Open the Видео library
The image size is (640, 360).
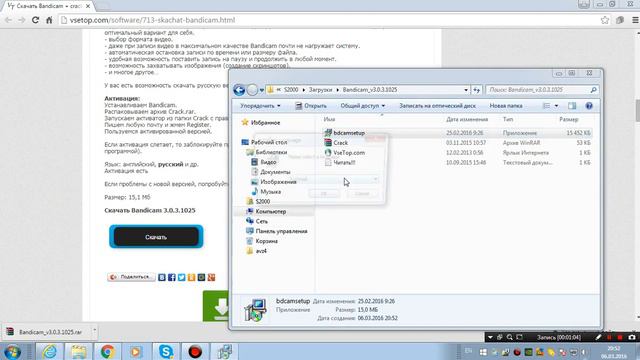tap(268, 162)
